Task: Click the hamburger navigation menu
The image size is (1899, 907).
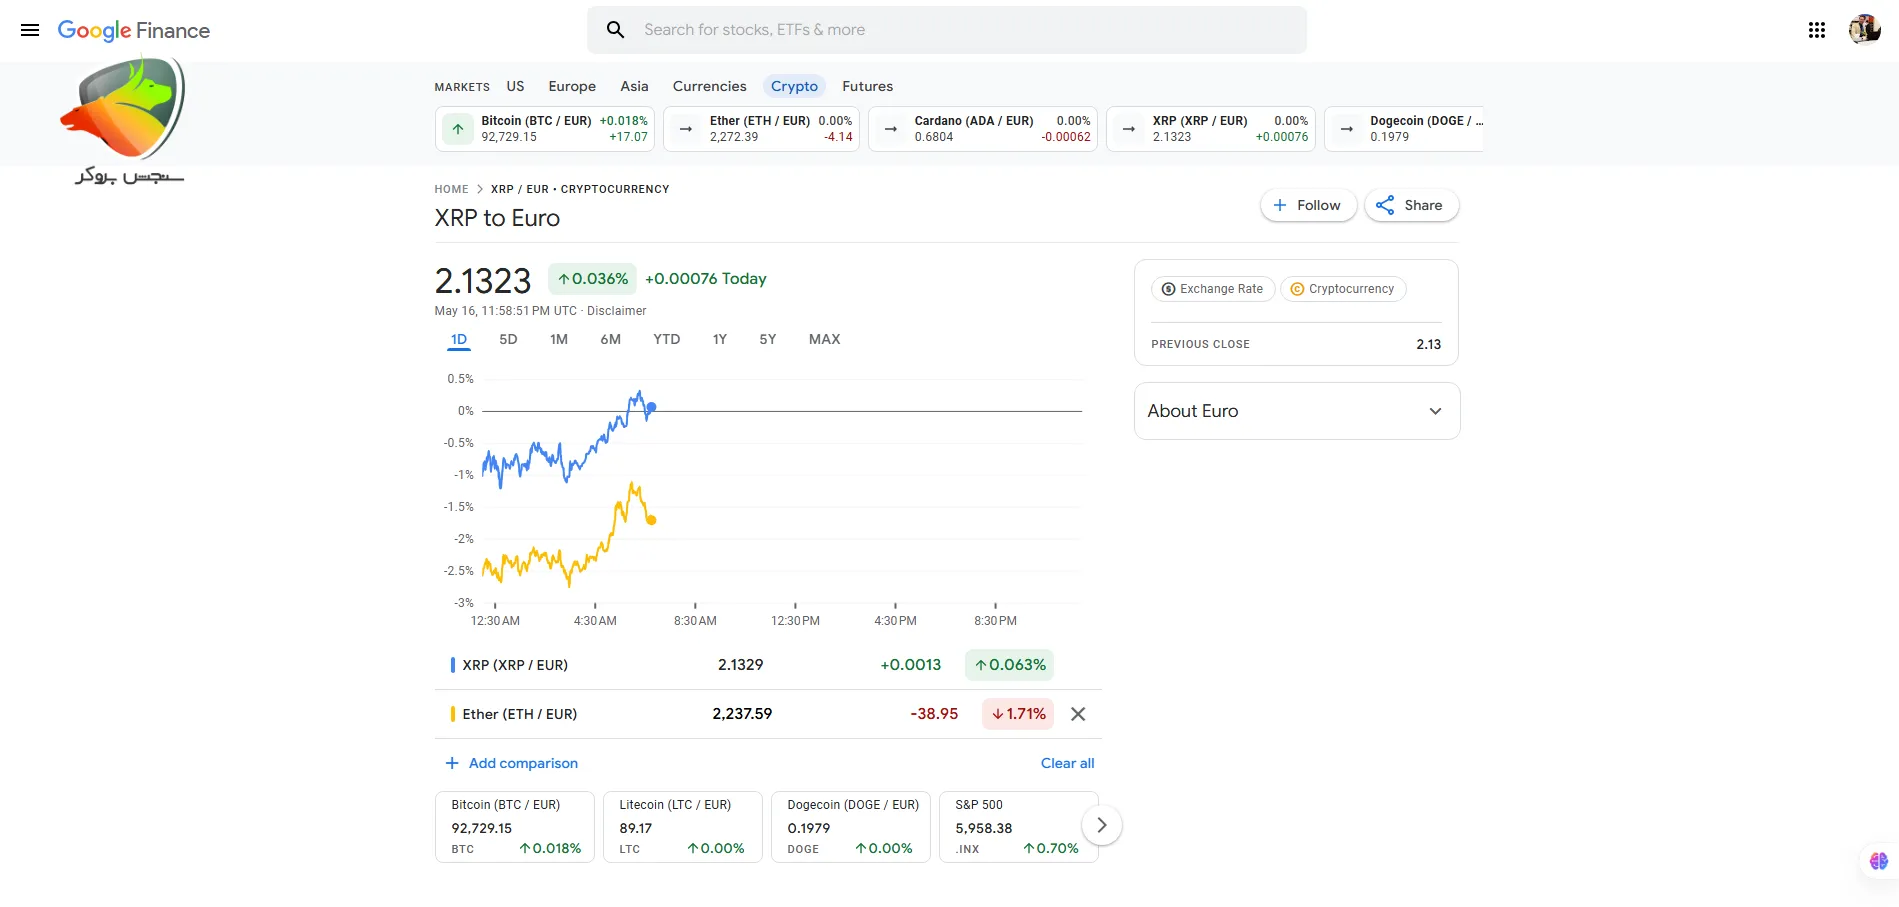Action: click(29, 29)
